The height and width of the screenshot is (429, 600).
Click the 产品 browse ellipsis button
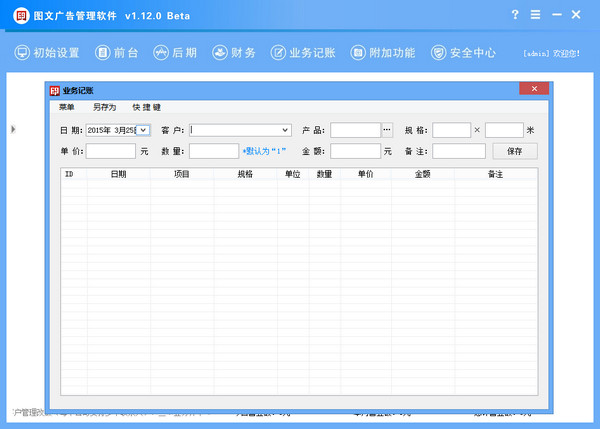pos(387,130)
